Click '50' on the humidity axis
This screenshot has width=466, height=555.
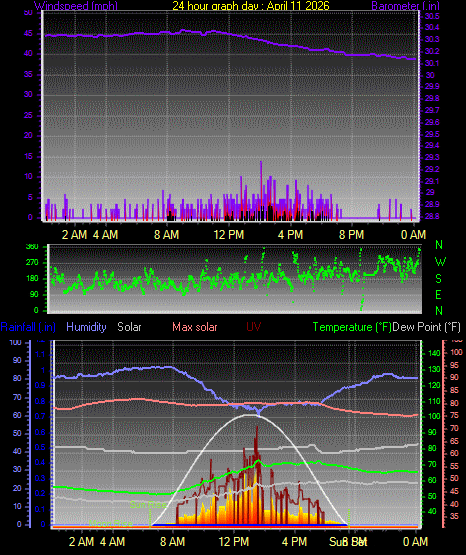(x=17, y=433)
